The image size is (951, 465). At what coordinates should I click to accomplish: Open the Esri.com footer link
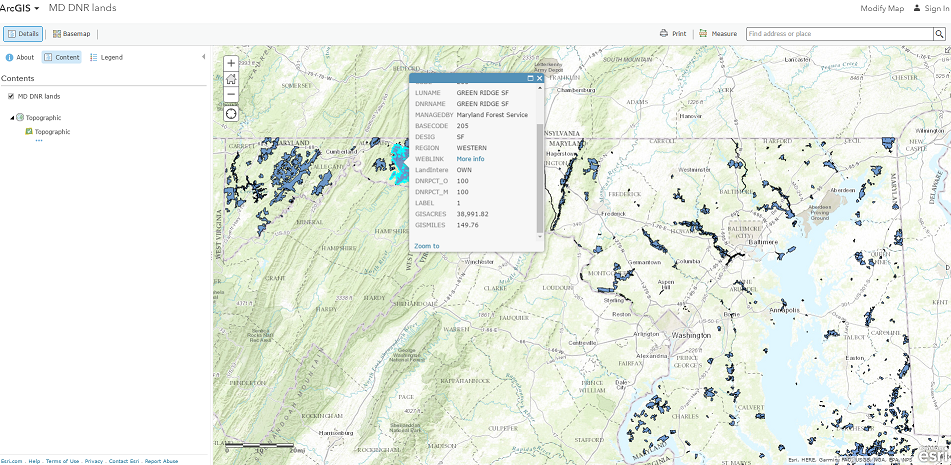pyautogui.click(x=10, y=461)
